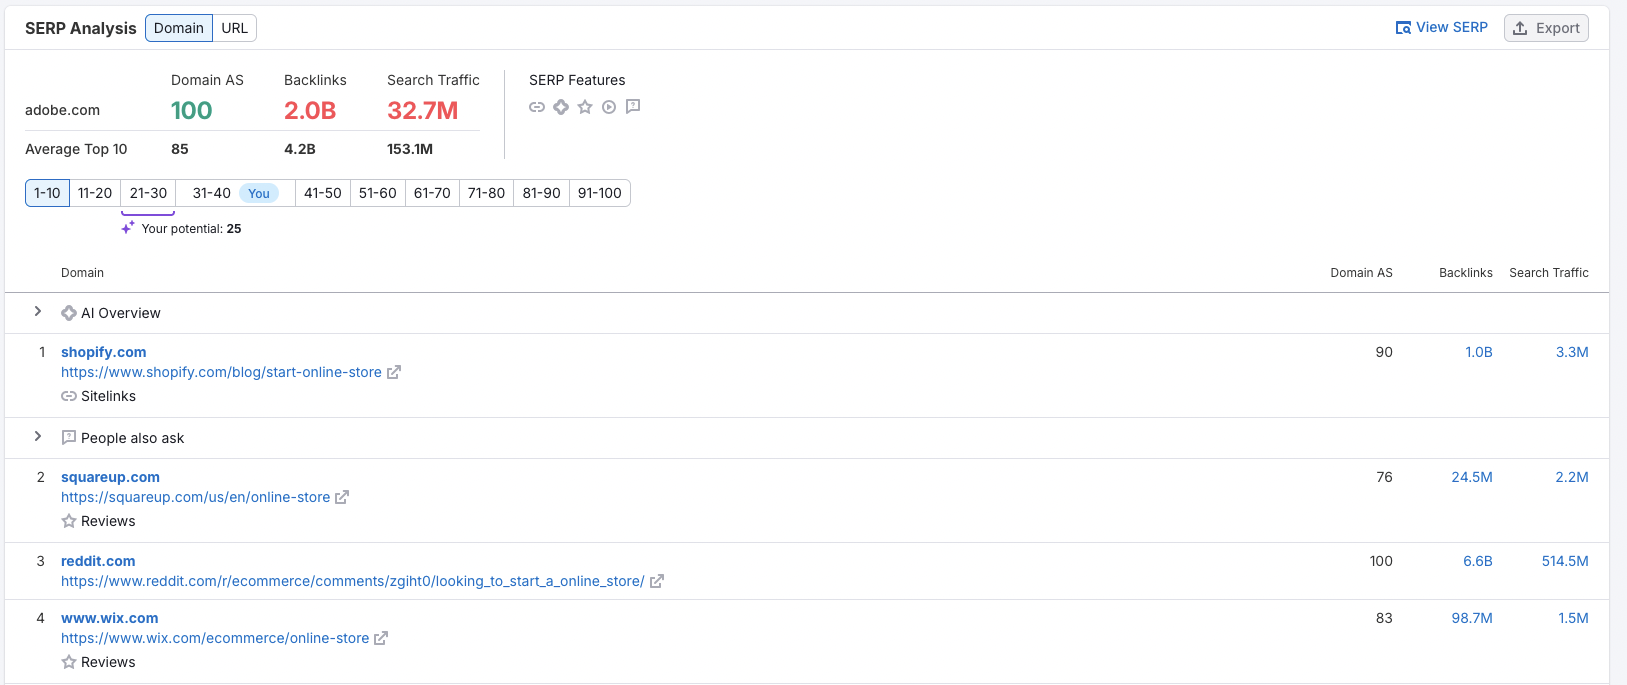Show the 31-40 positions marked You
The width and height of the screenshot is (1627, 685).
point(235,193)
